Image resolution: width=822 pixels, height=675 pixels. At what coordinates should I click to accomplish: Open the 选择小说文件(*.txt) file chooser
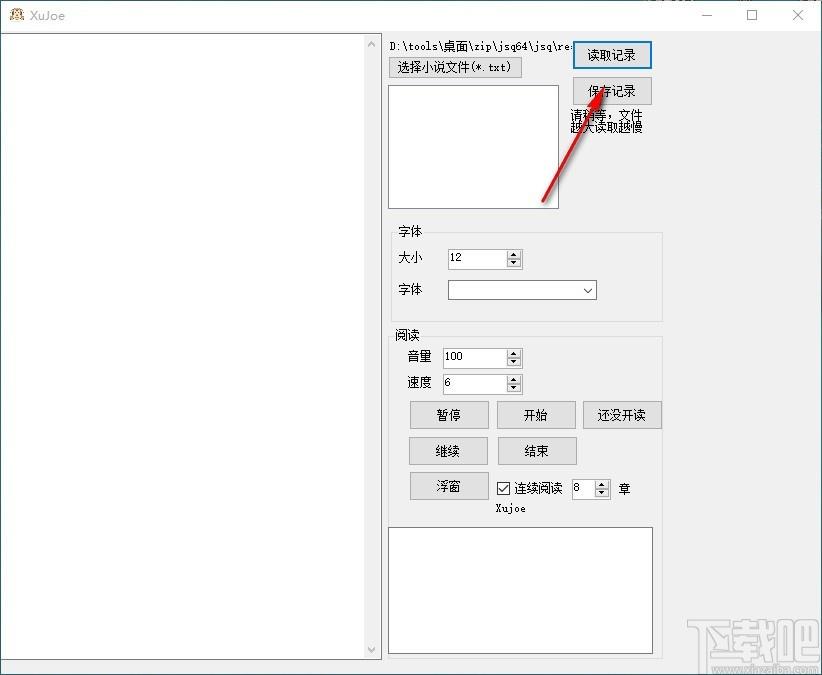click(455, 67)
